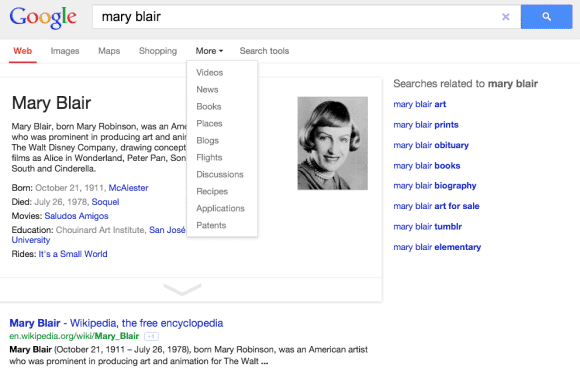
Task: Open the Saludos Amigos movie link
Action: point(77,216)
